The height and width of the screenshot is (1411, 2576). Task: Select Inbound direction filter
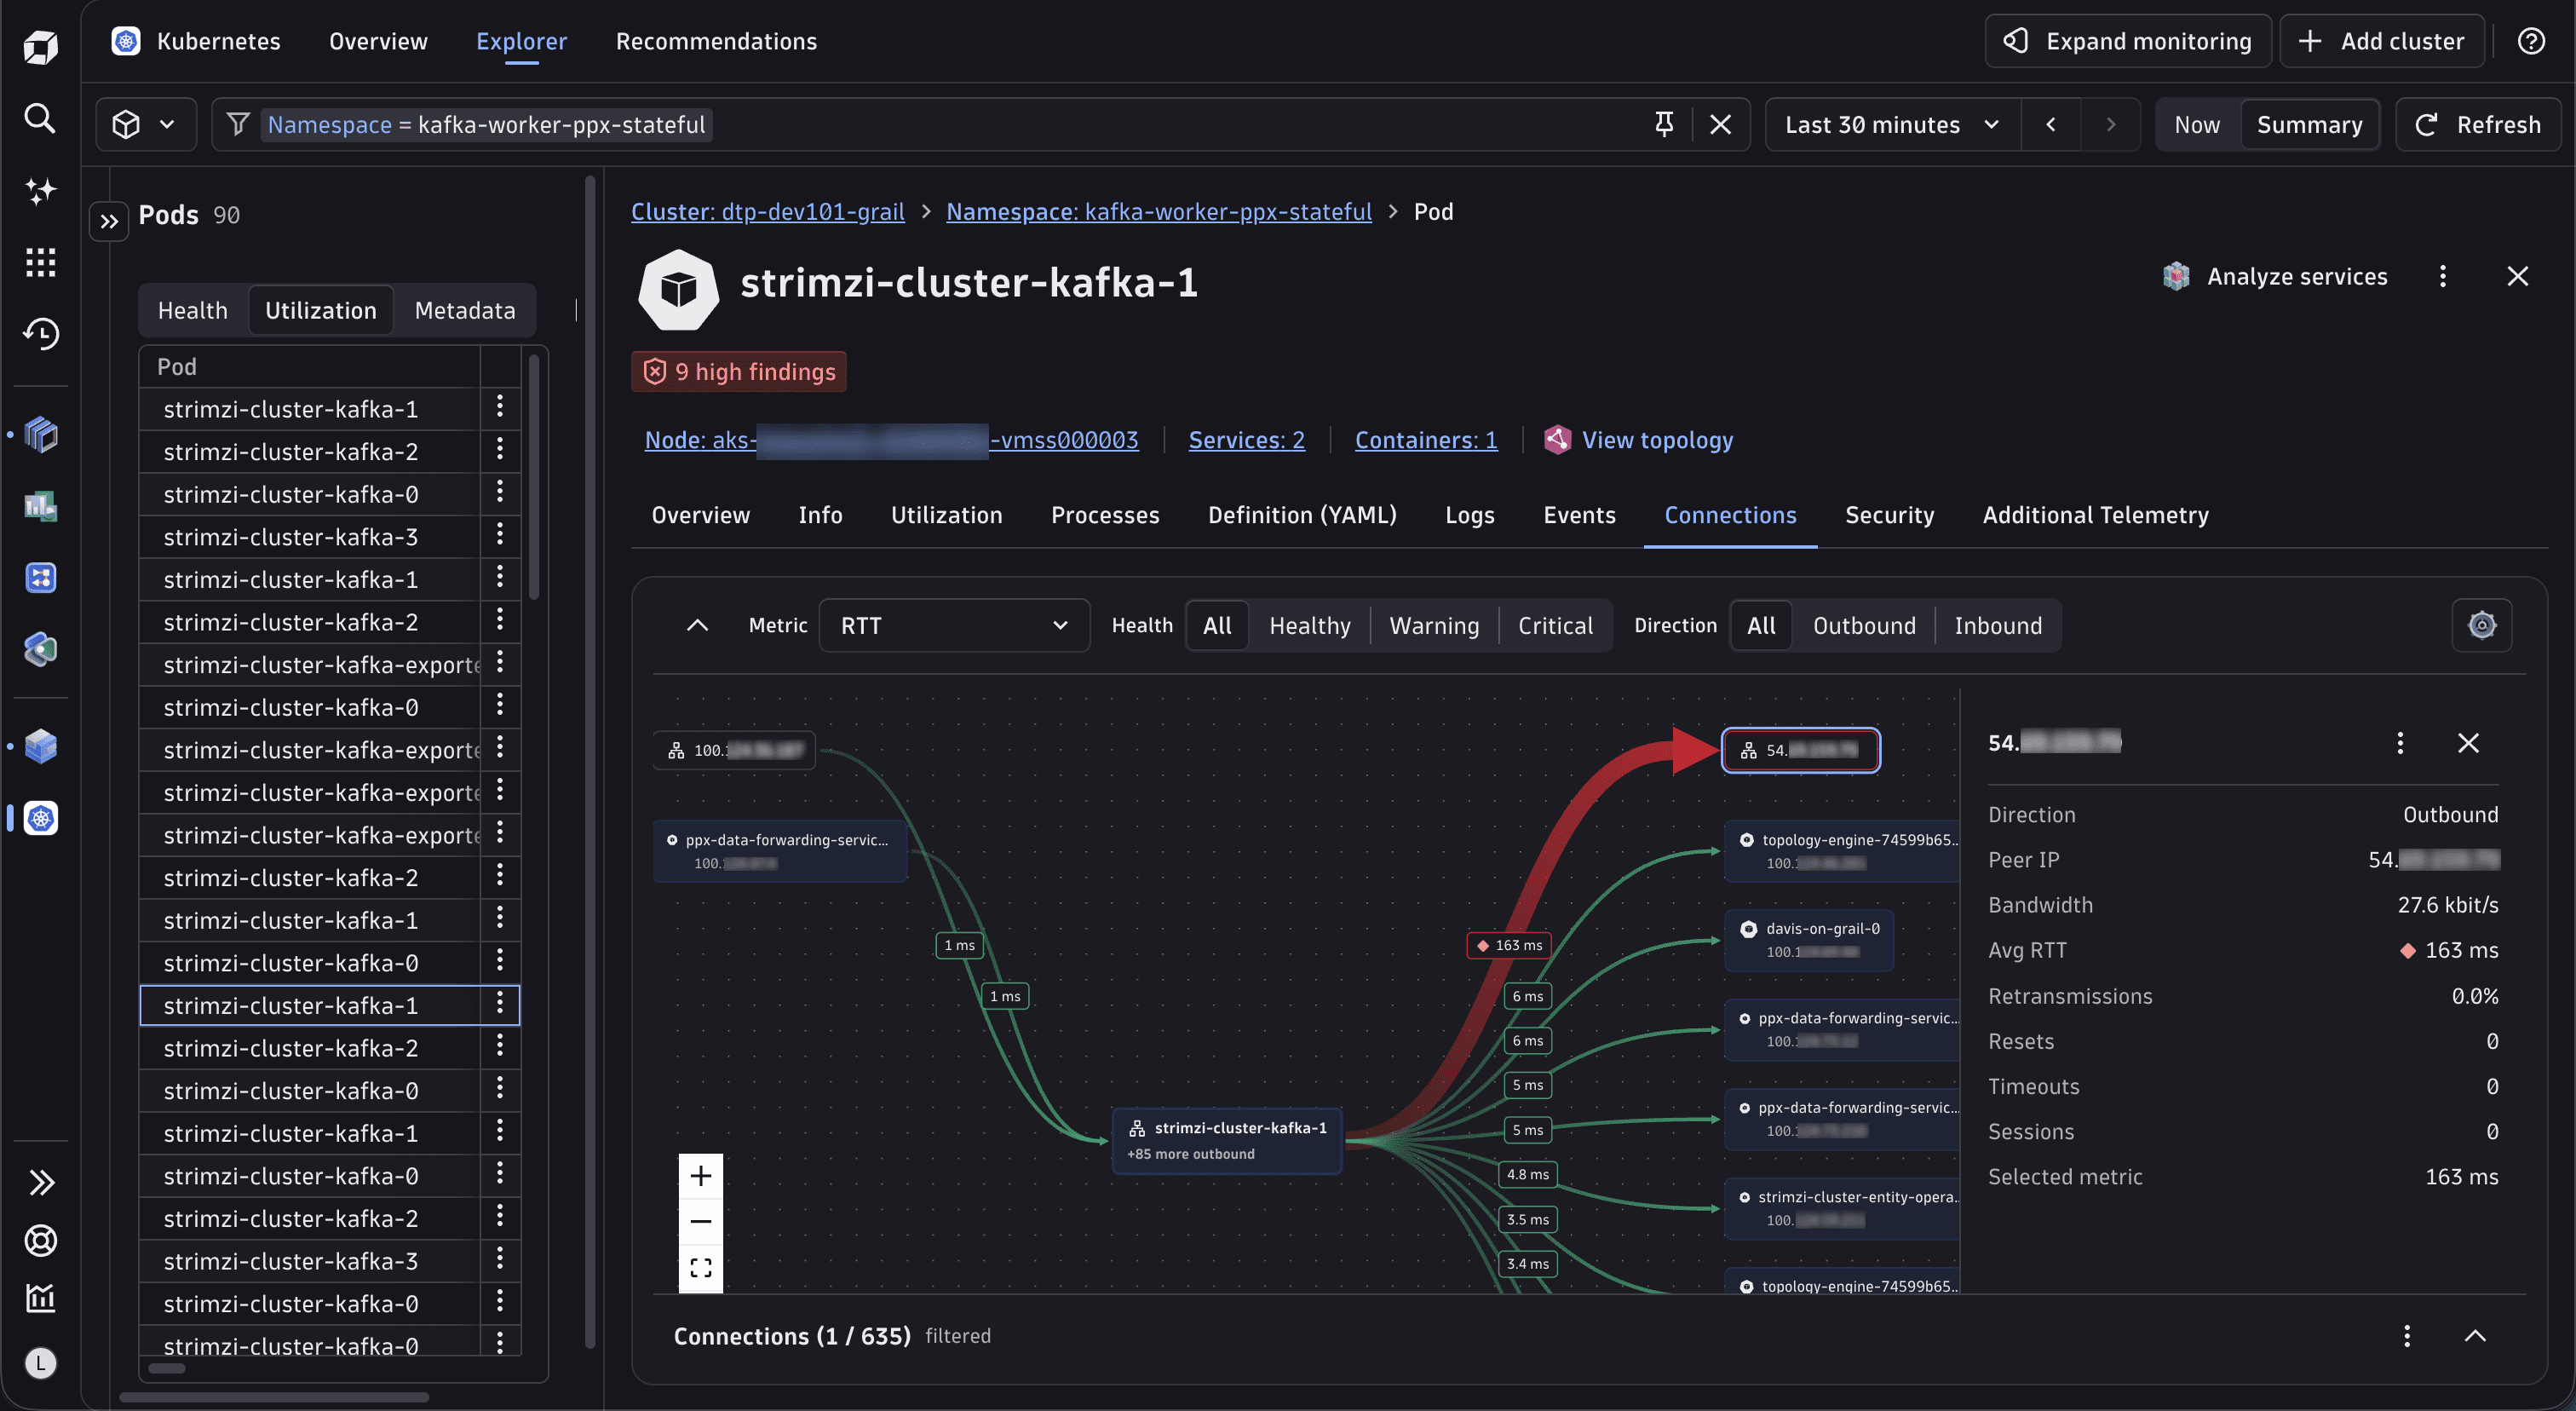(x=1998, y=625)
